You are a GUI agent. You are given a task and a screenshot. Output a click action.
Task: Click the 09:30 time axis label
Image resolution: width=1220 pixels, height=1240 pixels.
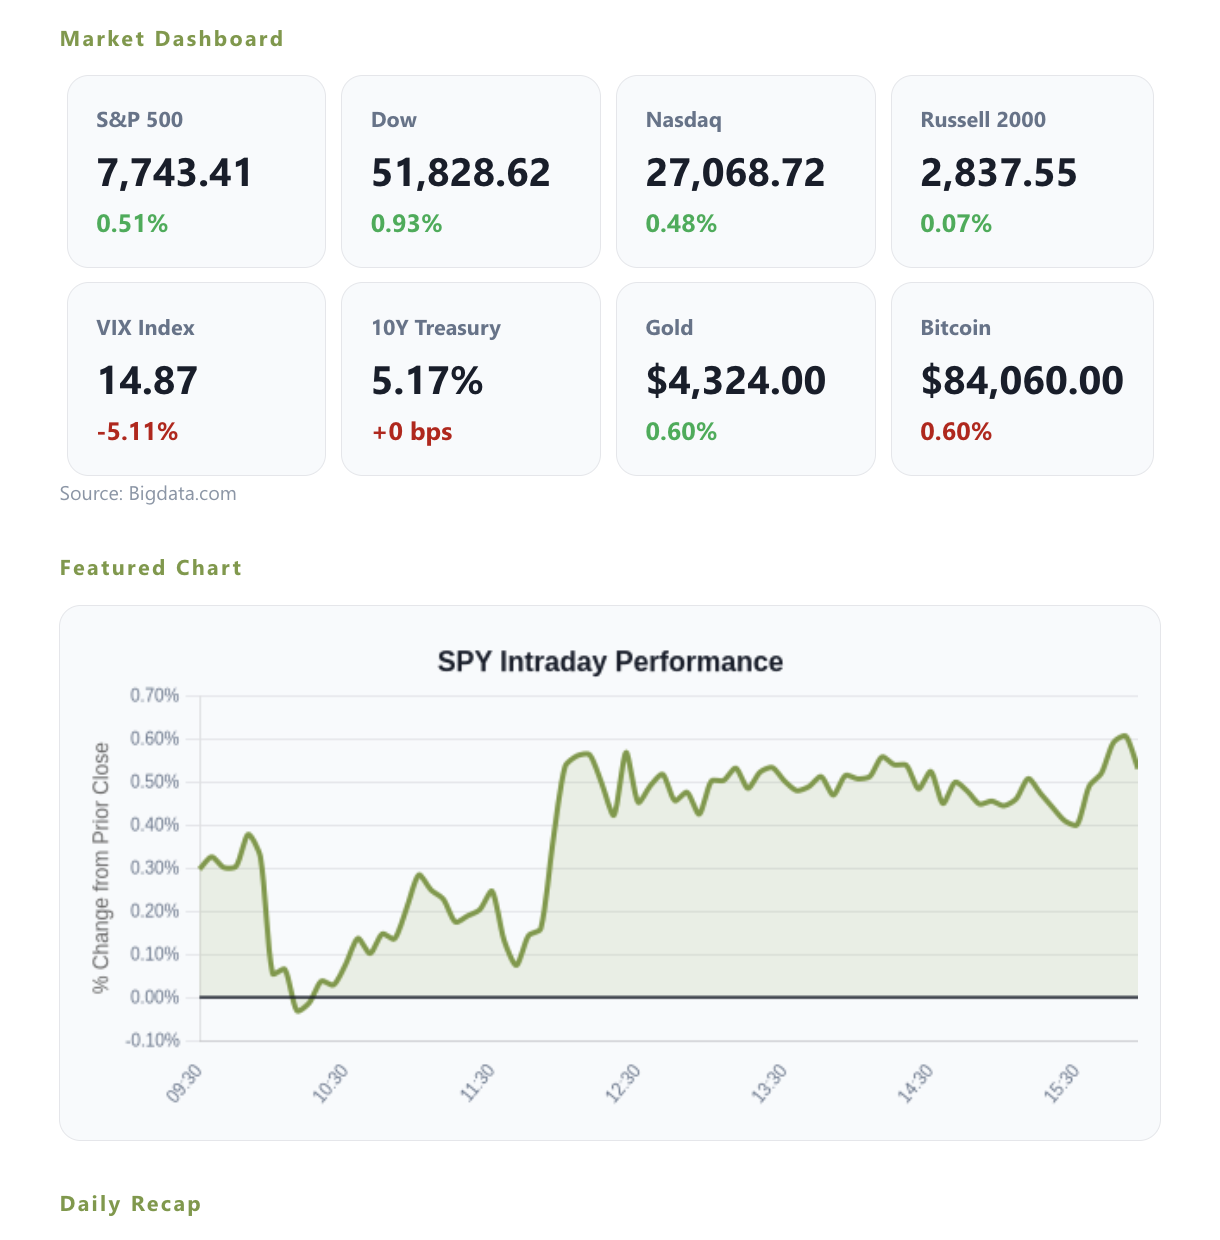coord(185,1084)
